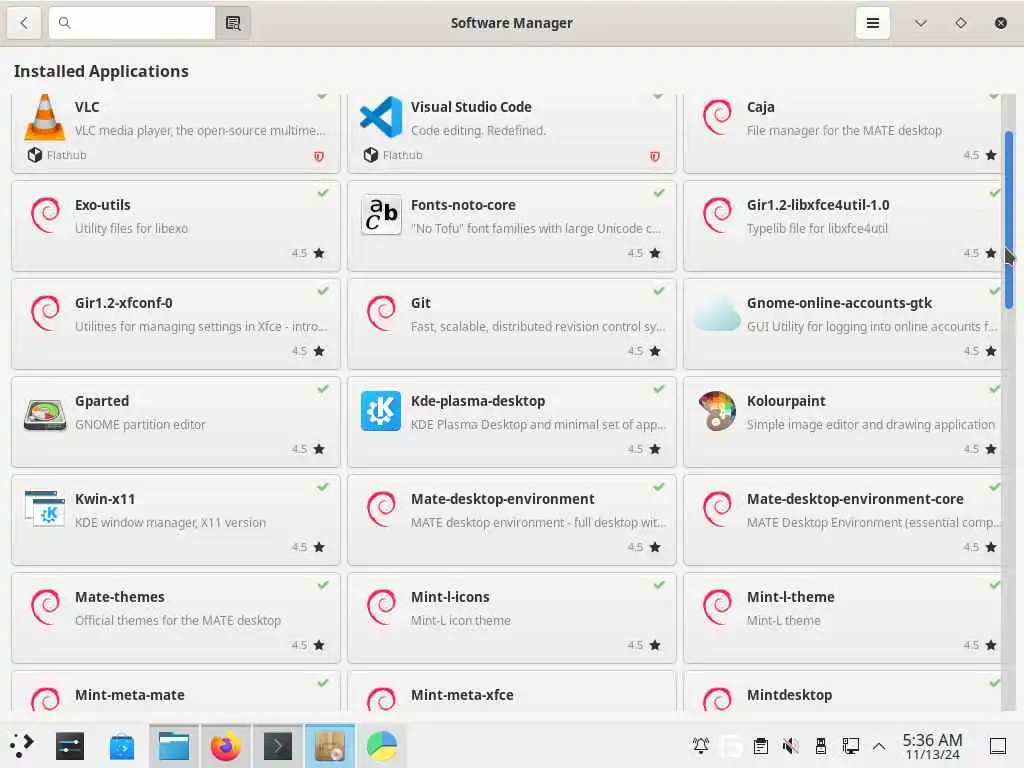Click the star rating on Git card
Screen dimensions: 1024x768
point(644,351)
